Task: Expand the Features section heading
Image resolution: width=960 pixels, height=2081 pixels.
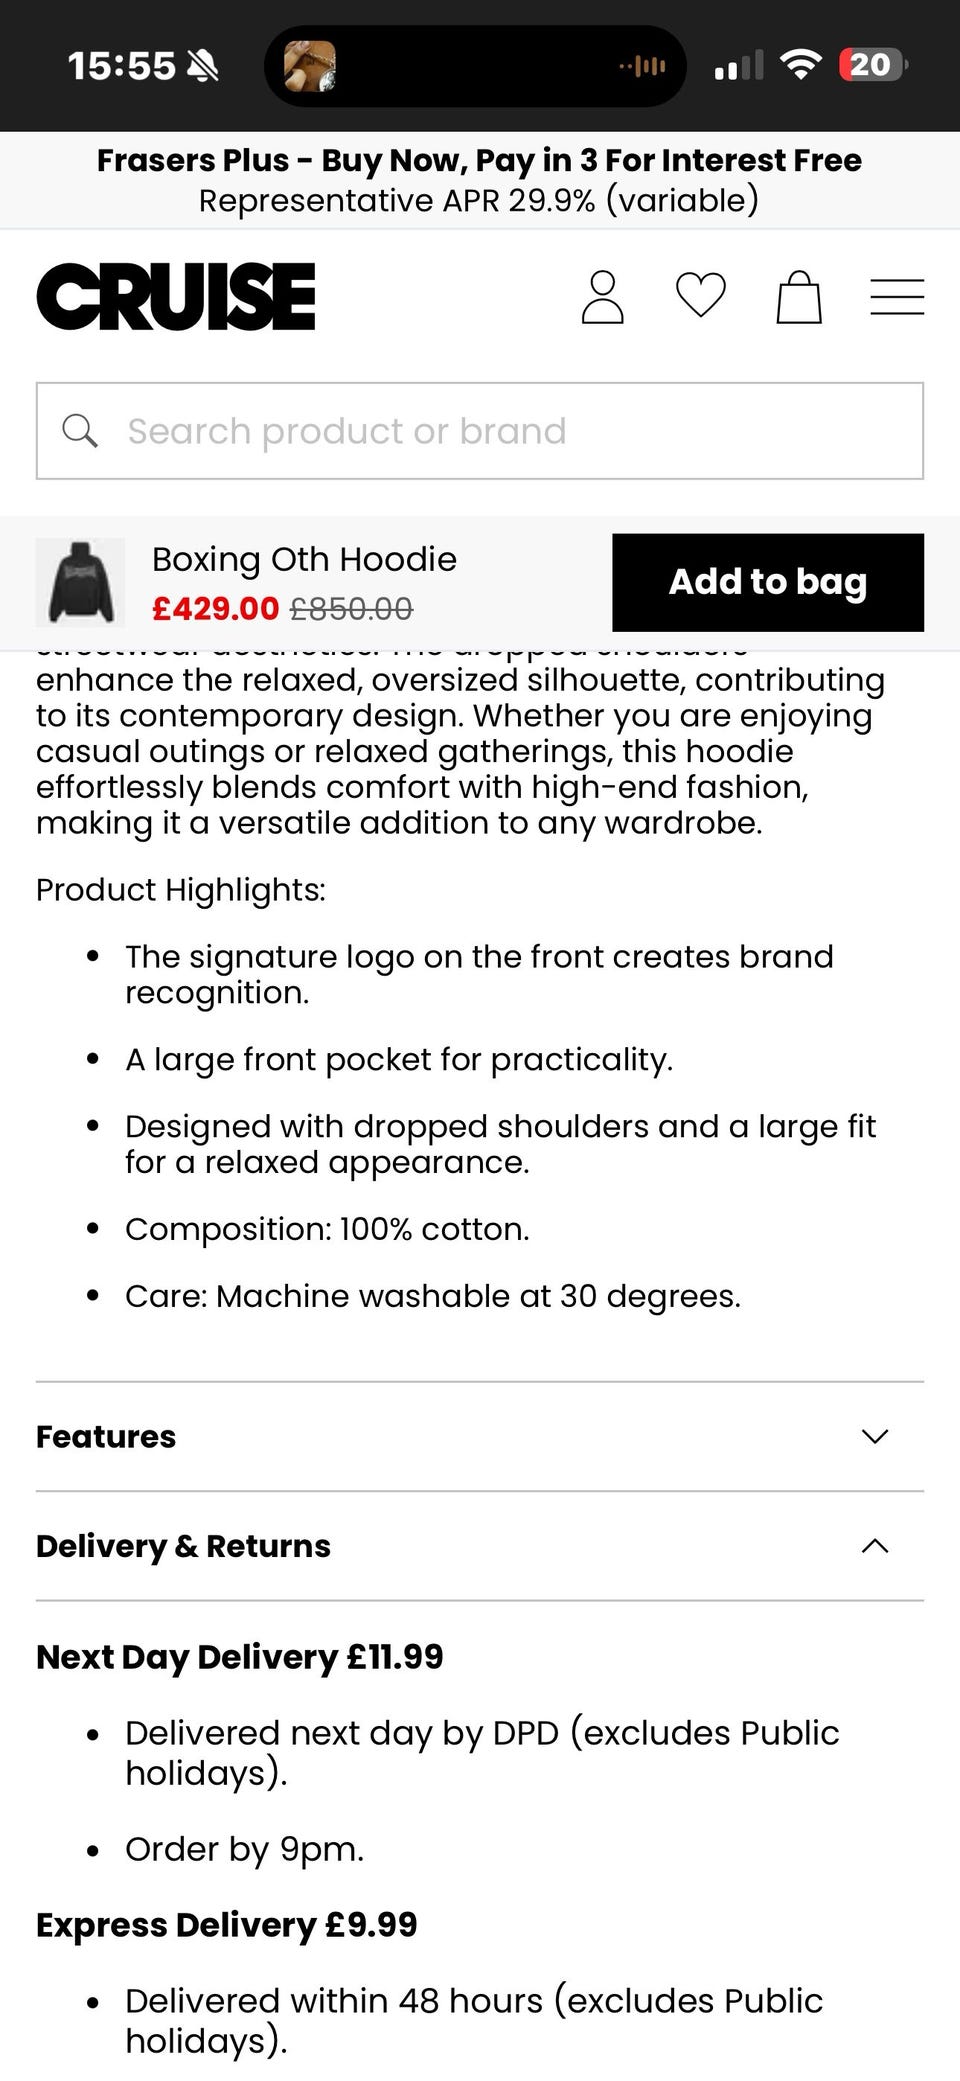Action: pyautogui.click(x=106, y=1437)
